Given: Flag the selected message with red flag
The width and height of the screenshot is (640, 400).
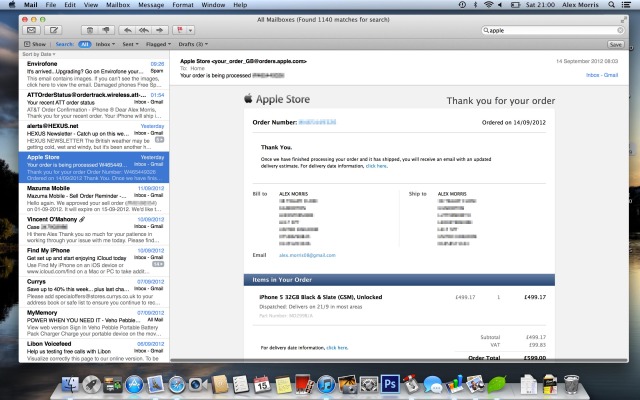Looking at the screenshot, I should 180,30.
